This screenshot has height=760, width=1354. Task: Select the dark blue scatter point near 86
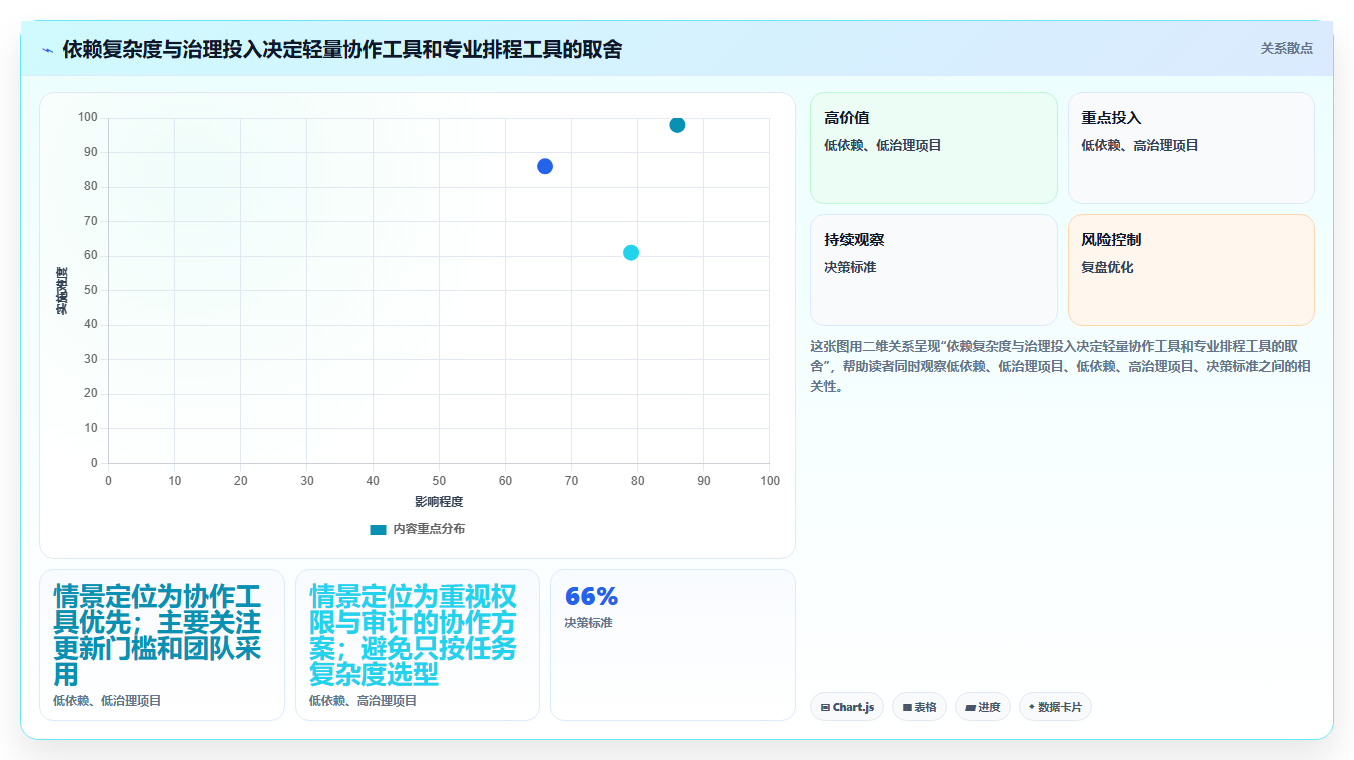[545, 166]
